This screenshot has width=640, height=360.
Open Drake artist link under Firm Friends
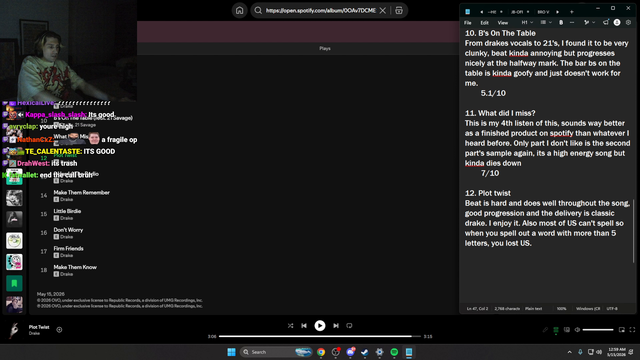[x=67, y=256]
